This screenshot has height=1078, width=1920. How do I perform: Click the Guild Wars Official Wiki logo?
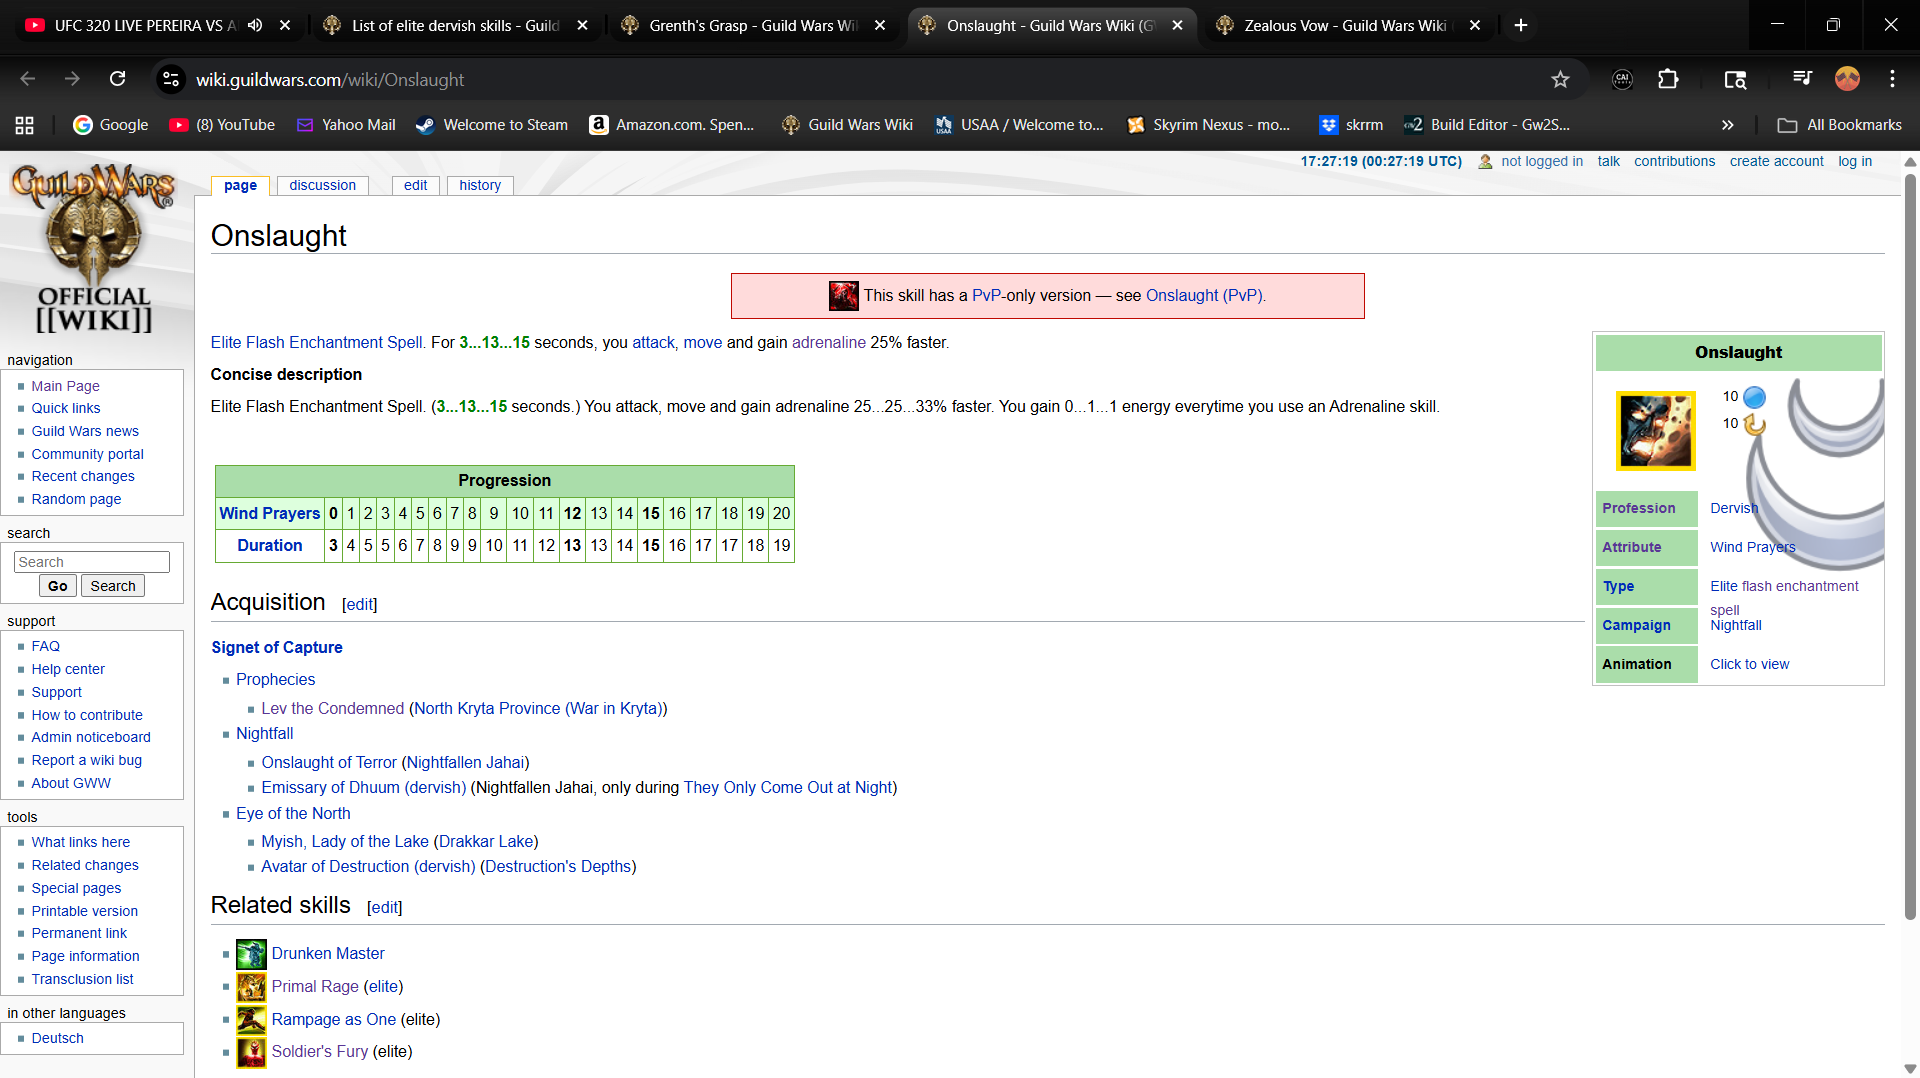point(94,249)
